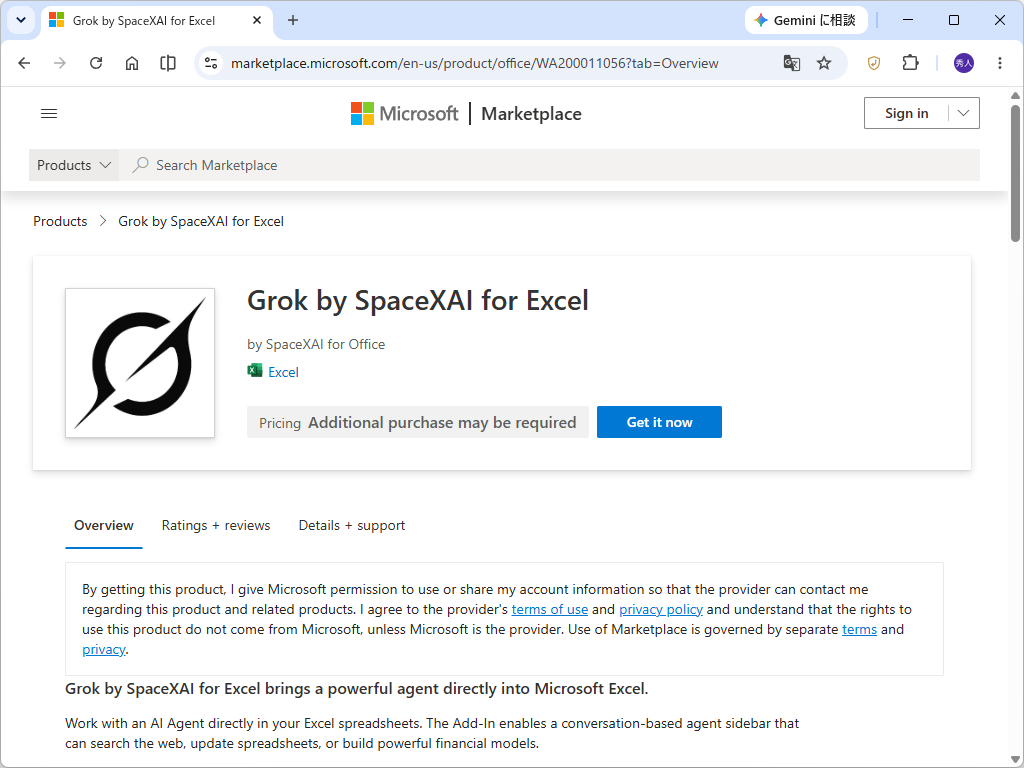Minimize the browser window
This screenshot has width=1024, height=768.
click(x=908, y=20)
